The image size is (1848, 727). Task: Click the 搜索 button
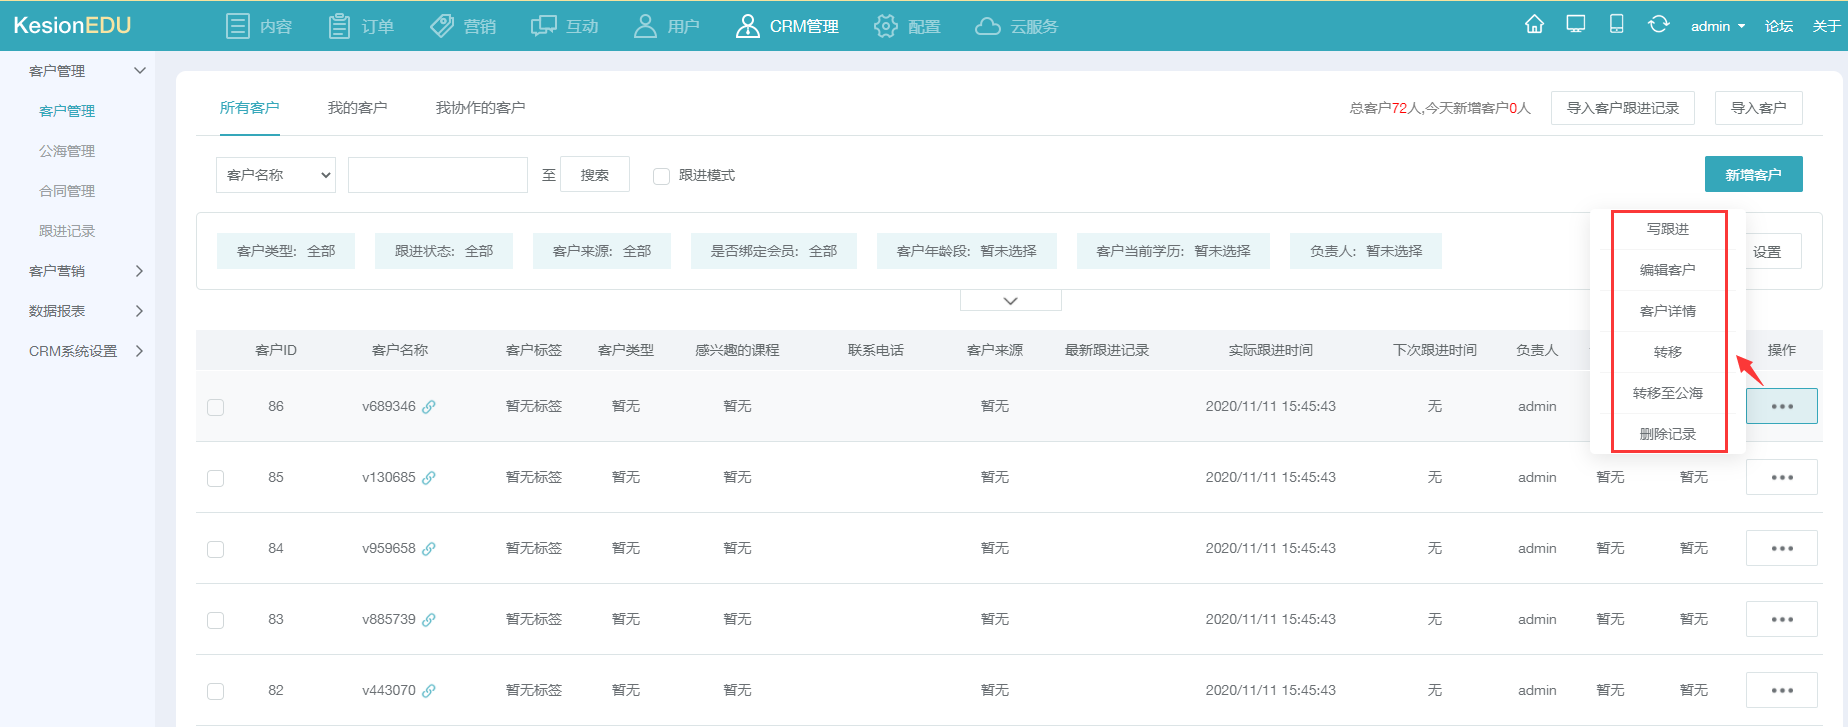point(595,174)
